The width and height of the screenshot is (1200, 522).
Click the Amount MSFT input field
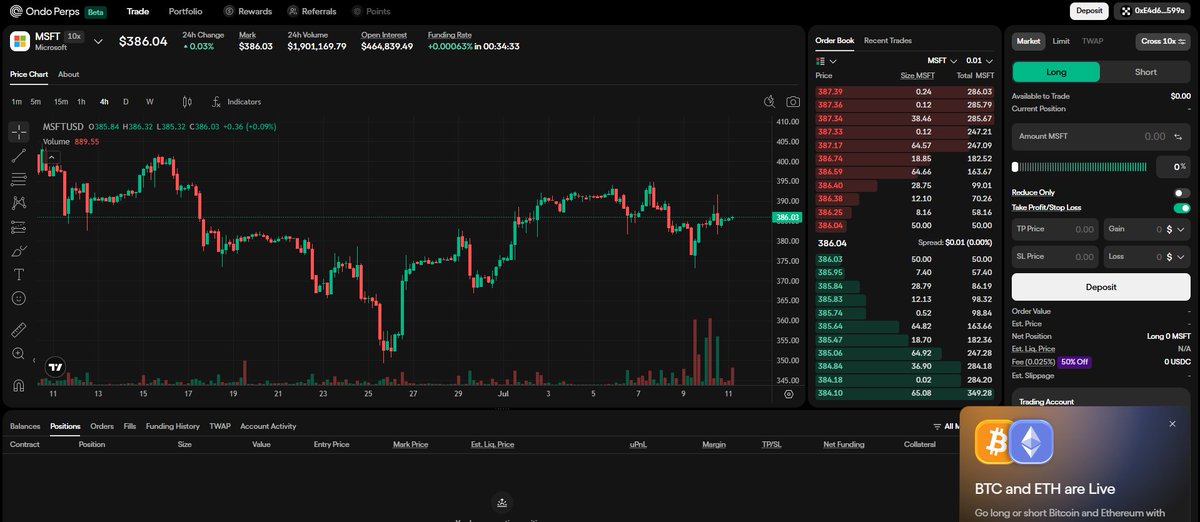pos(1101,136)
